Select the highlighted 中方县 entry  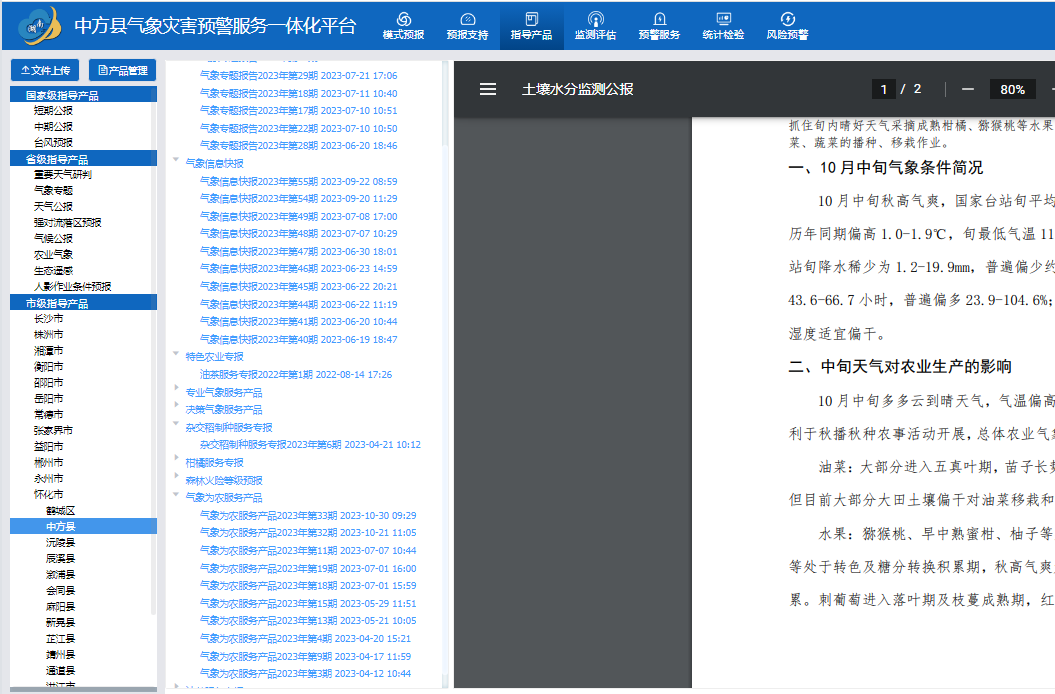pyautogui.click(x=83, y=526)
